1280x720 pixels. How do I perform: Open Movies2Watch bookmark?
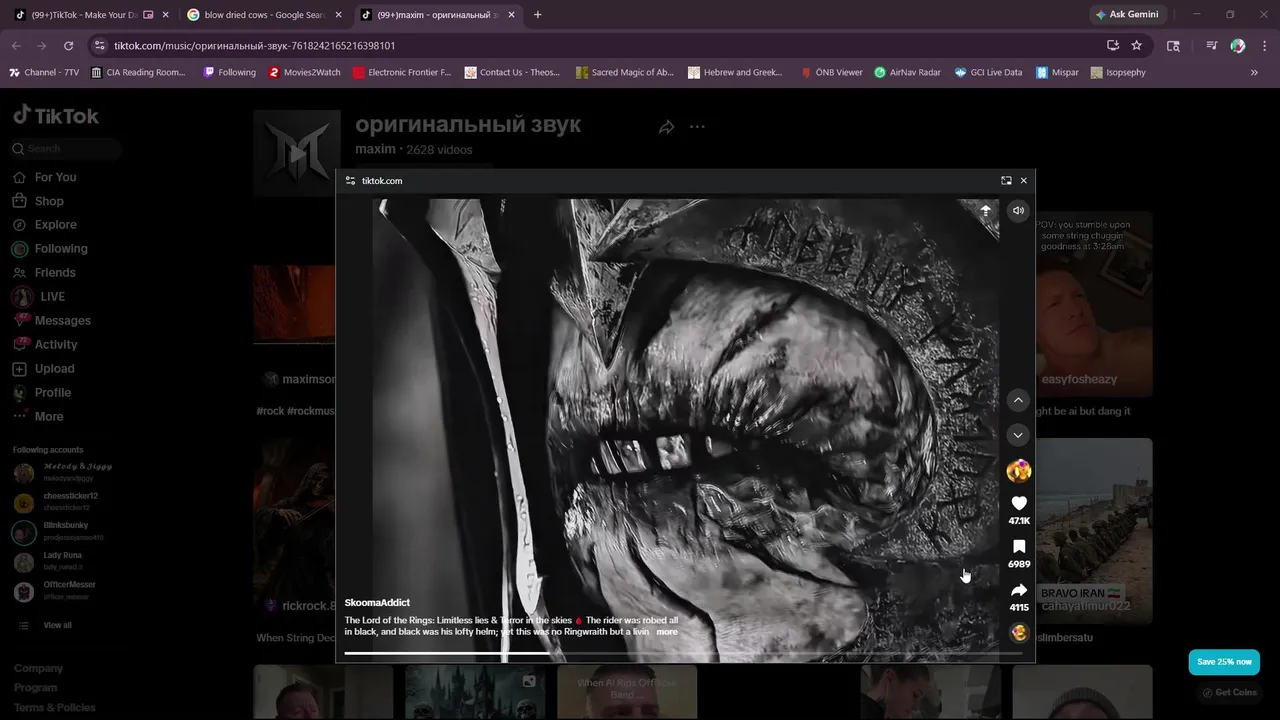coord(304,73)
